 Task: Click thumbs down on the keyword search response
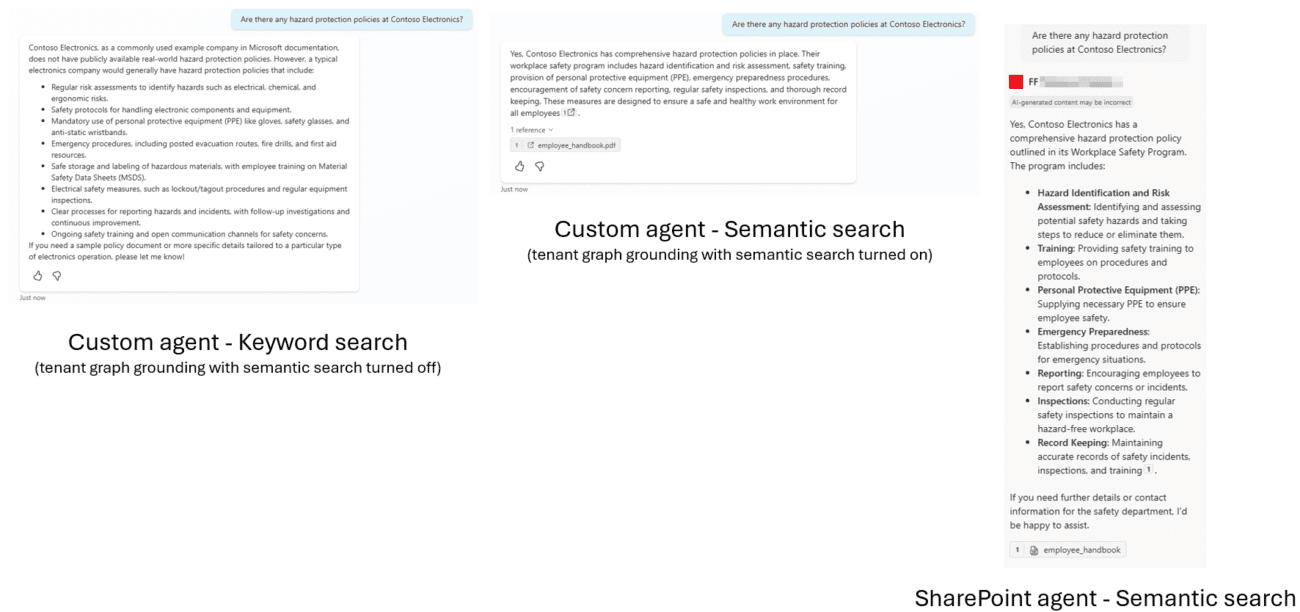click(57, 276)
